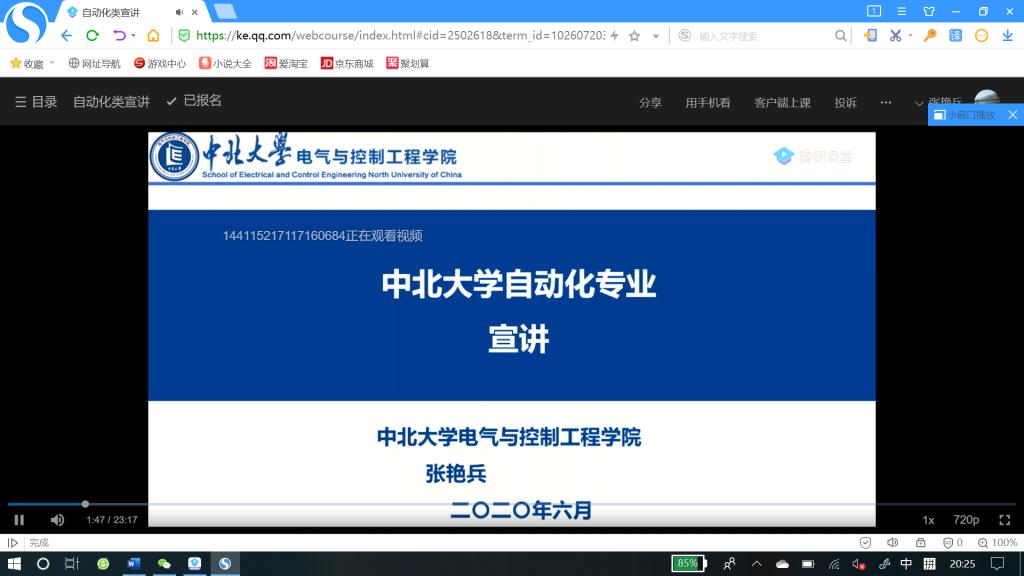Open the more options ellipsis menu

[885, 103]
